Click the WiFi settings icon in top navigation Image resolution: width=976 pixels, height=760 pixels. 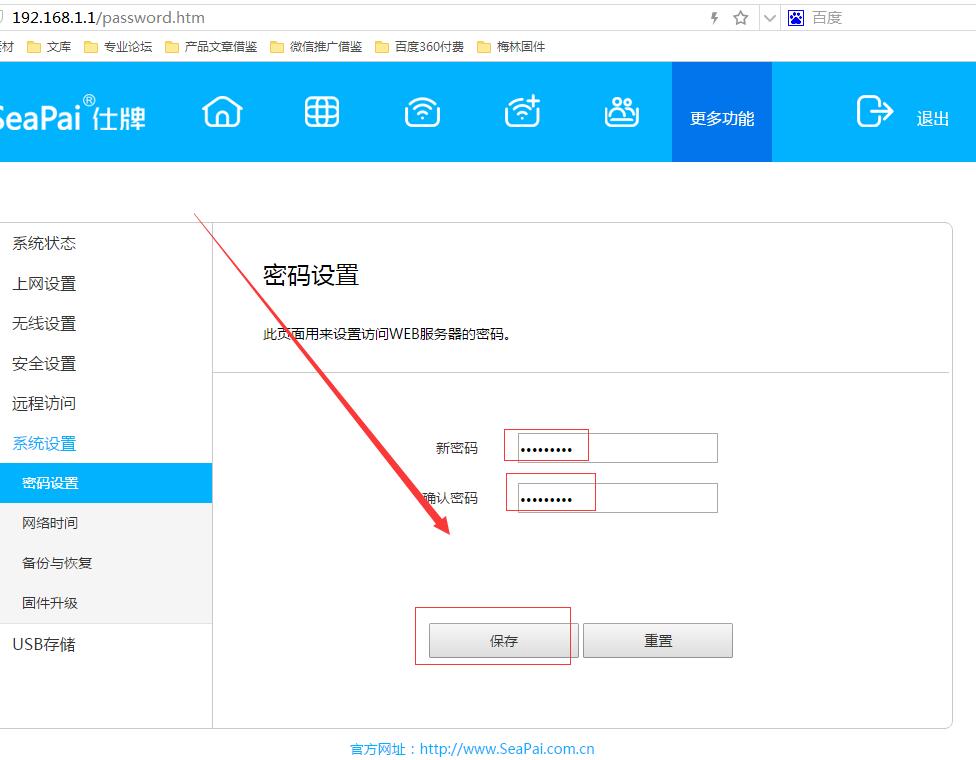point(422,112)
